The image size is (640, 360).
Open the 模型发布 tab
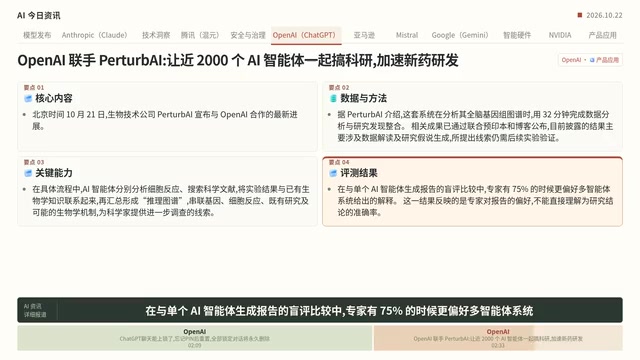coord(37,35)
